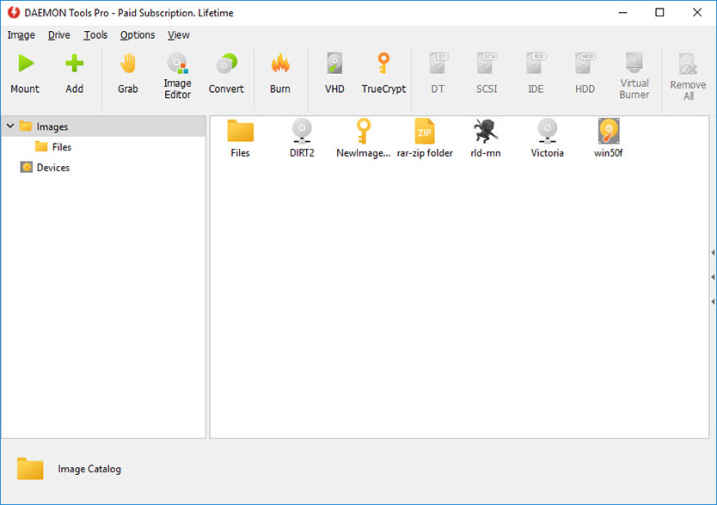Launch the Convert tool
This screenshot has width=717, height=505.
pyautogui.click(x=226, y=74)
